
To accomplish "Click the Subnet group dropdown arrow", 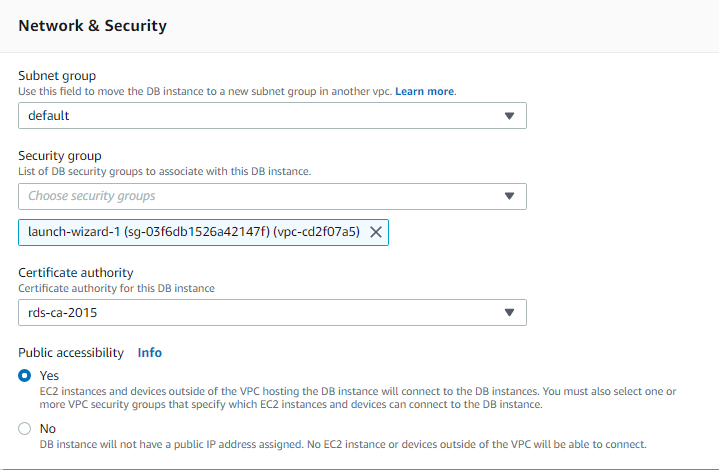I will coord(509,116).
